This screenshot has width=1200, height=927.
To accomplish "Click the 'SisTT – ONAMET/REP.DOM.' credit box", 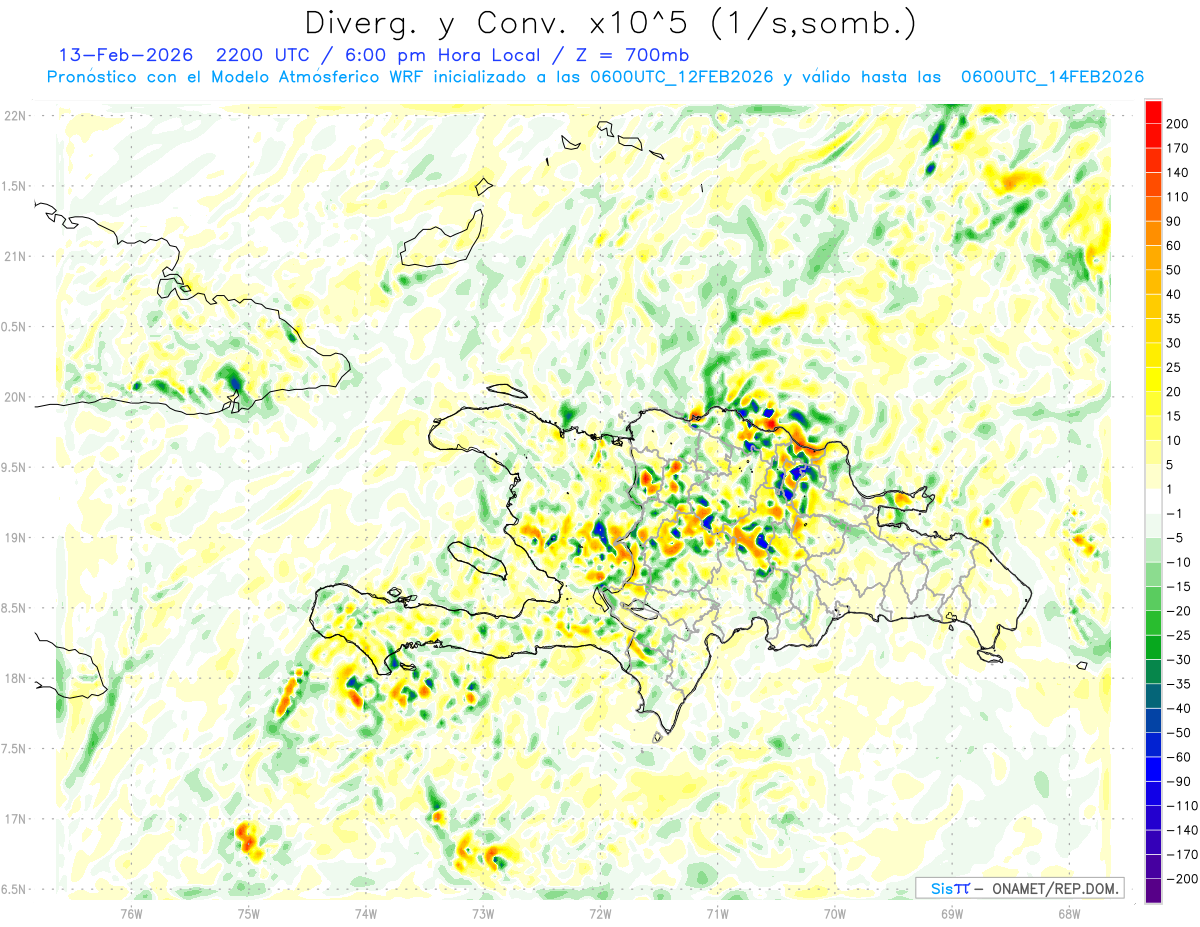I will 1019,888.
